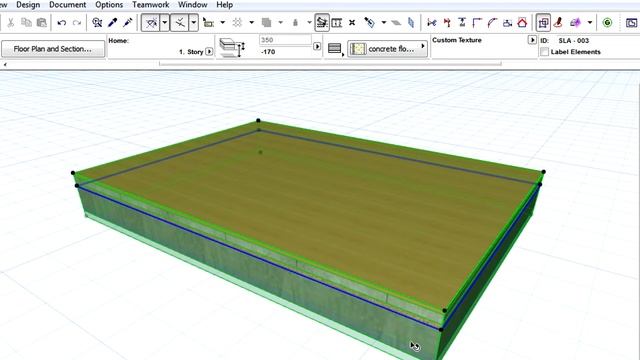Toggle the overlapping squares button
Viewport: 640px width, 360px height.
tap(543, 23)
